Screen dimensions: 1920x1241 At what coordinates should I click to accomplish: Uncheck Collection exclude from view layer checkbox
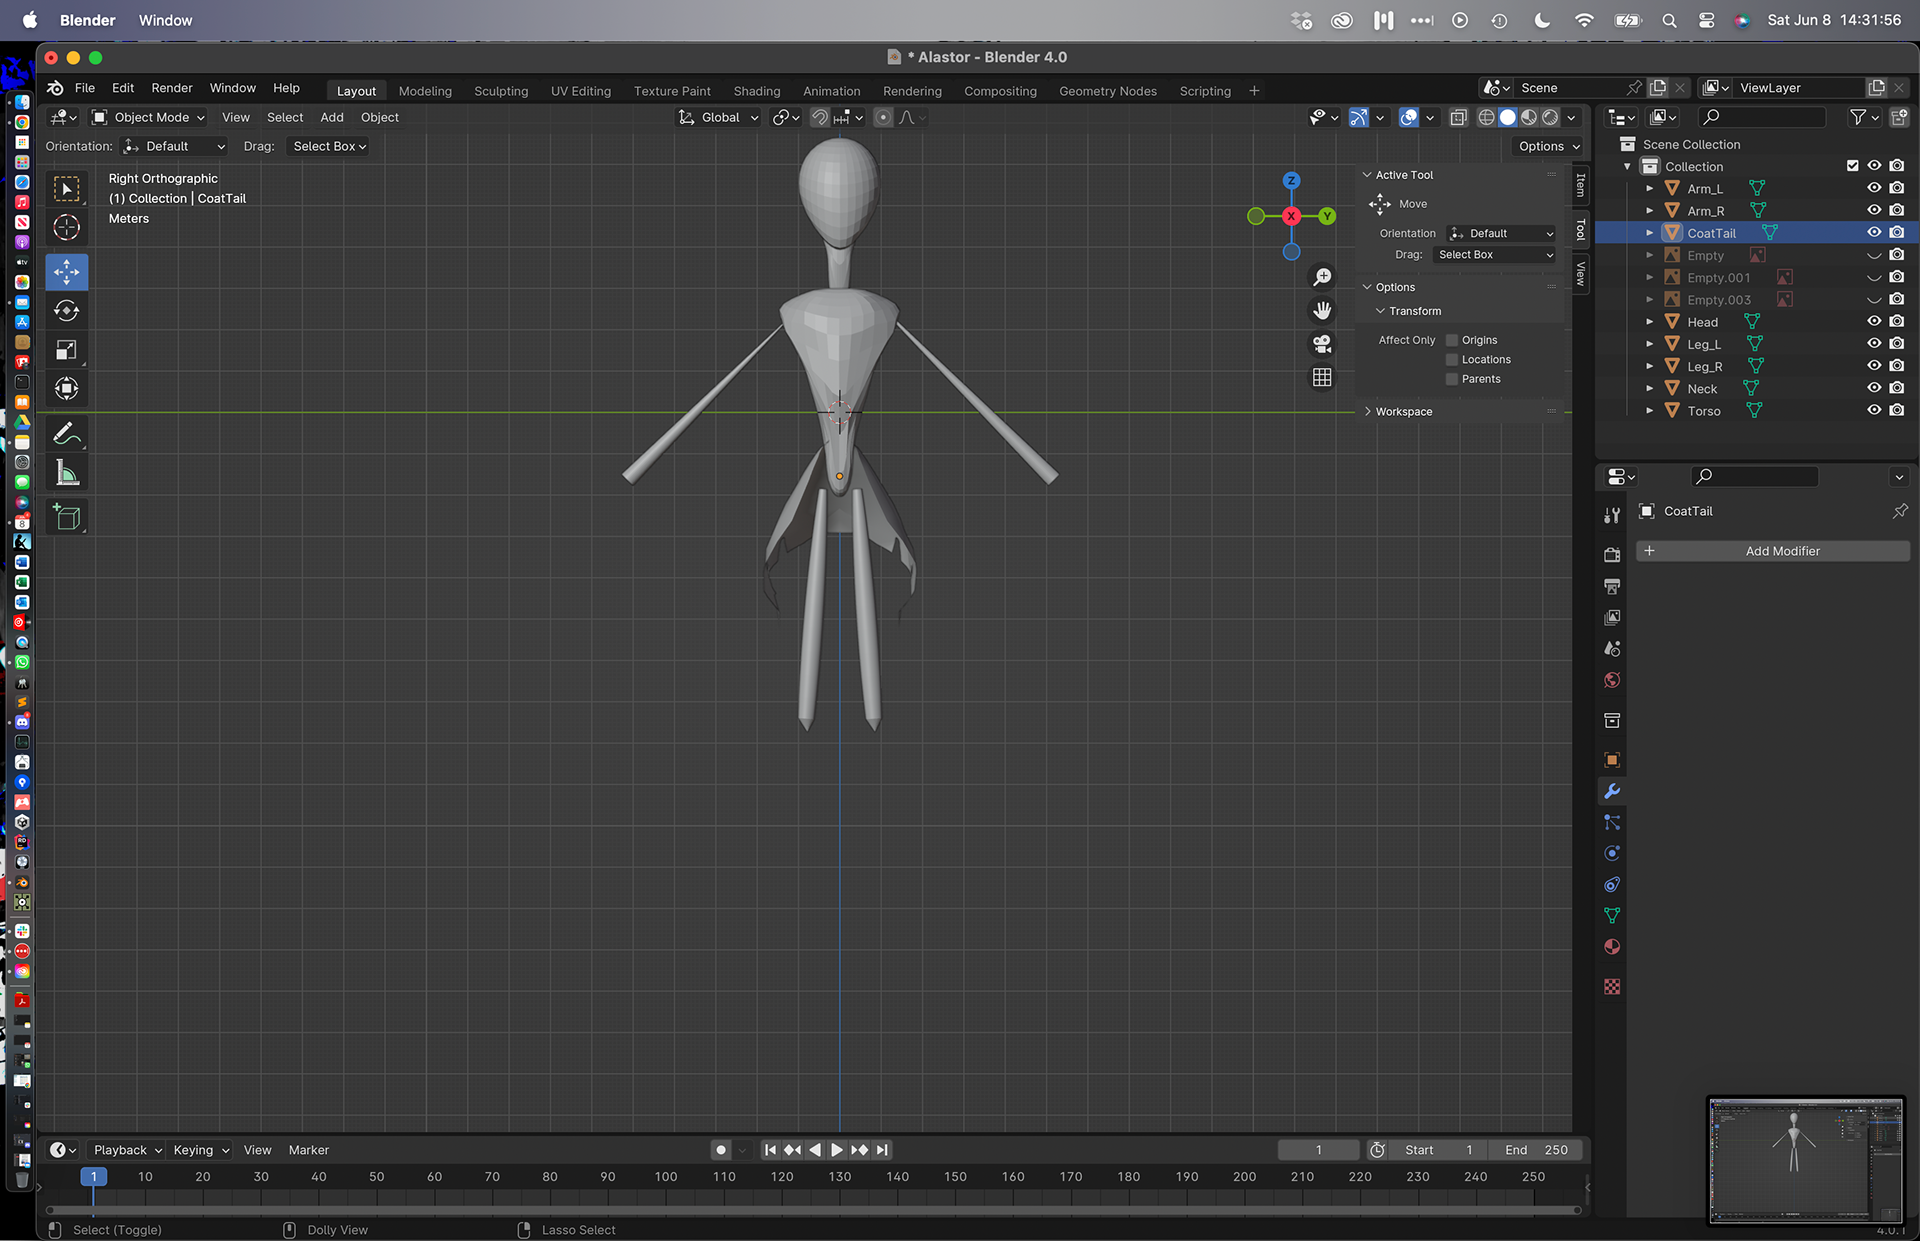[x=1852, y=166]
